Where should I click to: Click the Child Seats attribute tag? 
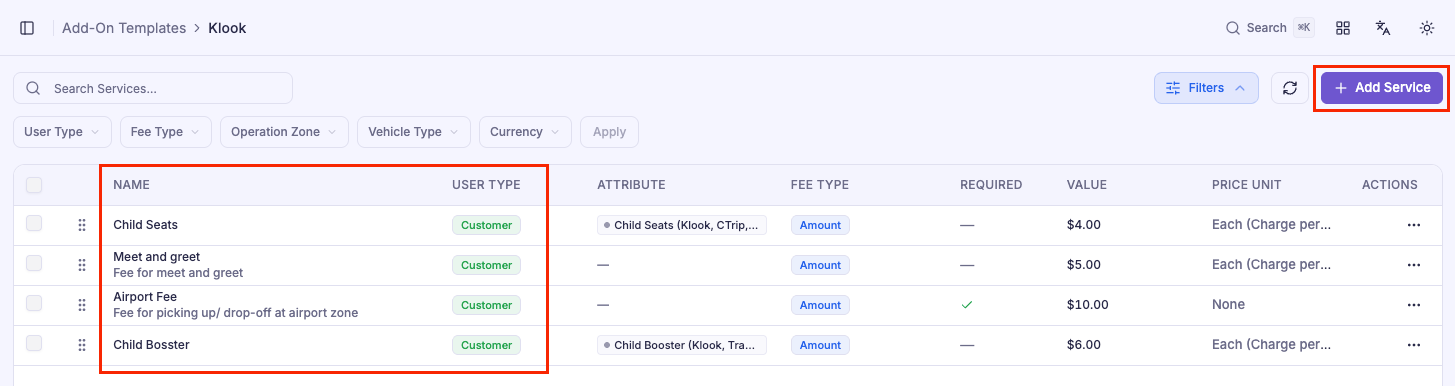pos(682,225)
